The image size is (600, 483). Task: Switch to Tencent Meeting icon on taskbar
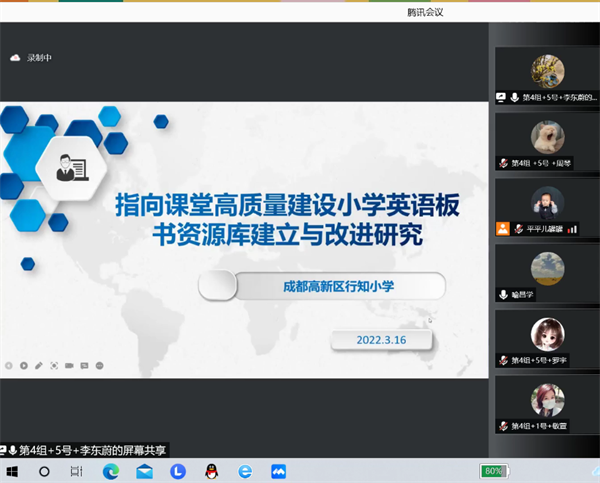click(279, 471)
